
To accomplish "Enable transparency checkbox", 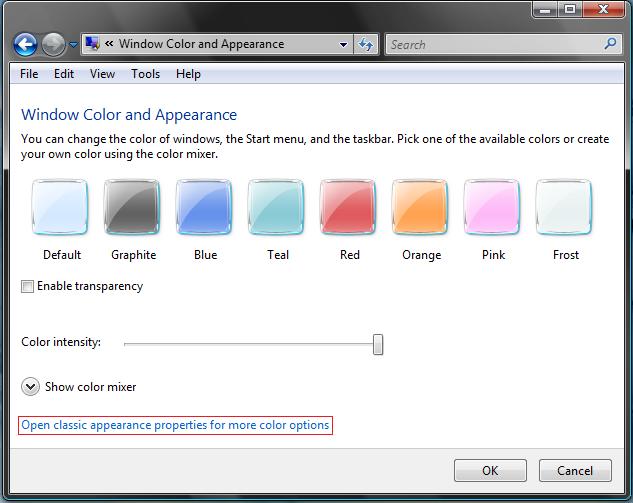I will [x=27, y=286].
